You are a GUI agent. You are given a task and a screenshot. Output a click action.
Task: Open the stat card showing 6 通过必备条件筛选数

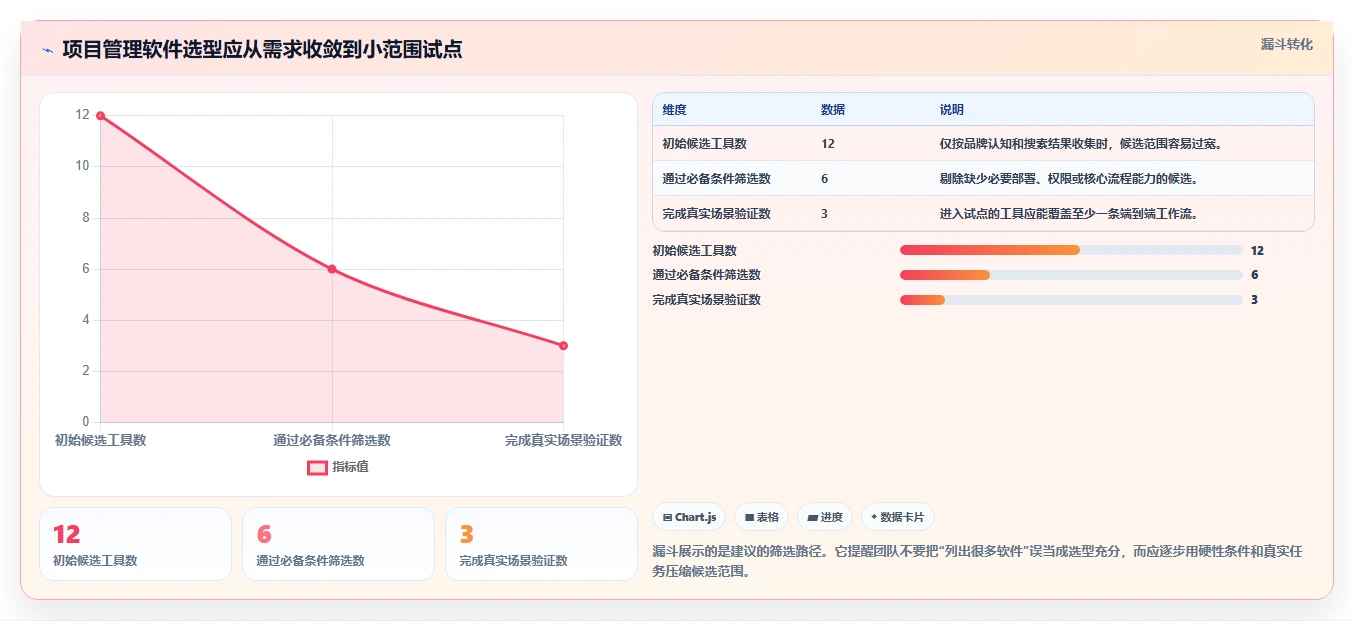(x=338, y=544)
